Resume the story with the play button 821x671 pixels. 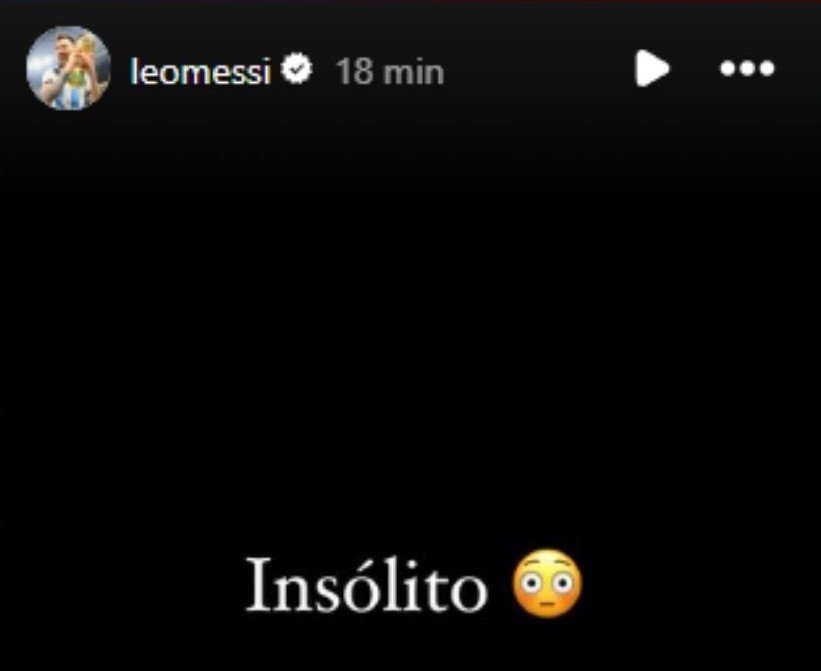point(652,69)
